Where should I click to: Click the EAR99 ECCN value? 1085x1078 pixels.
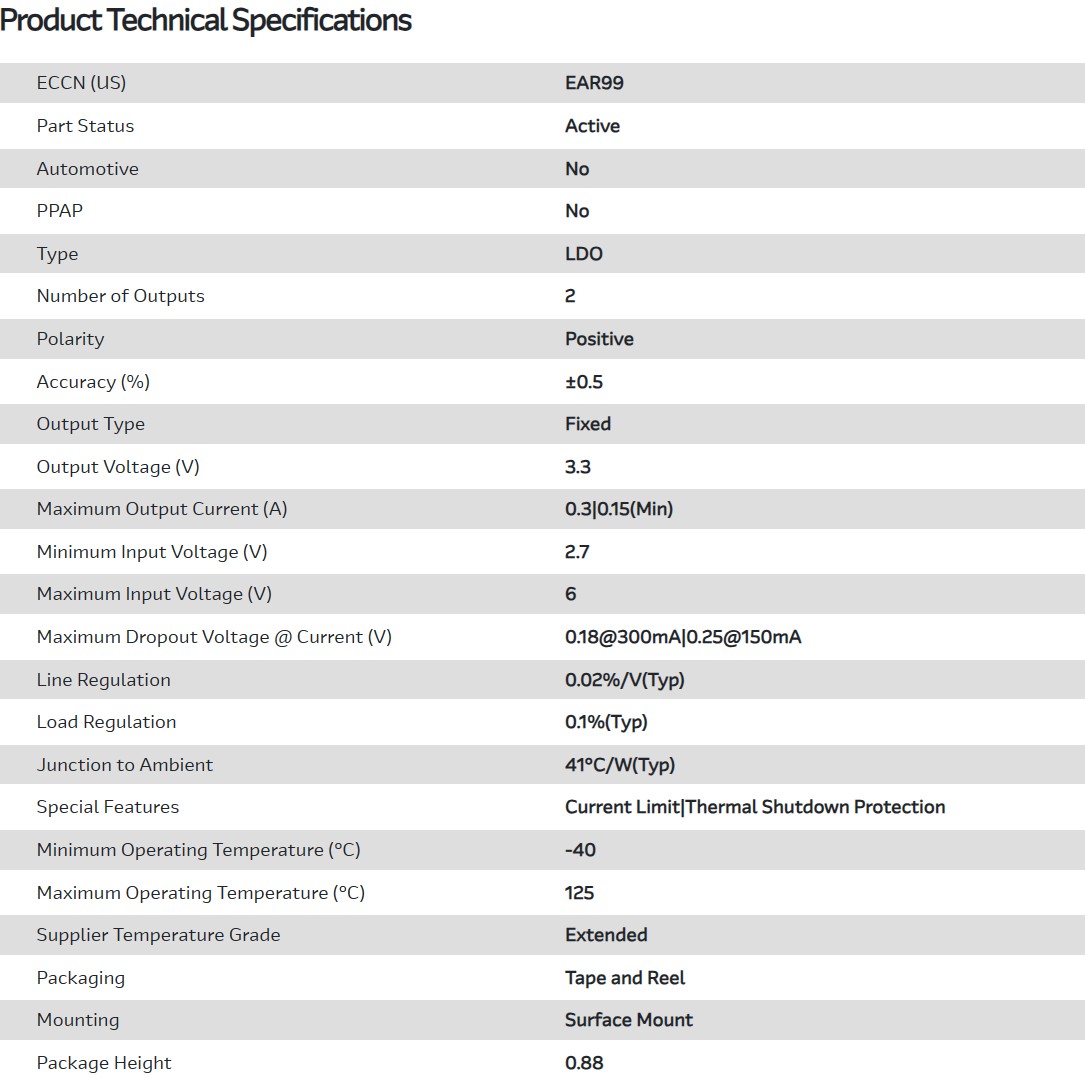pyautogui.click(x=594, y=83)
